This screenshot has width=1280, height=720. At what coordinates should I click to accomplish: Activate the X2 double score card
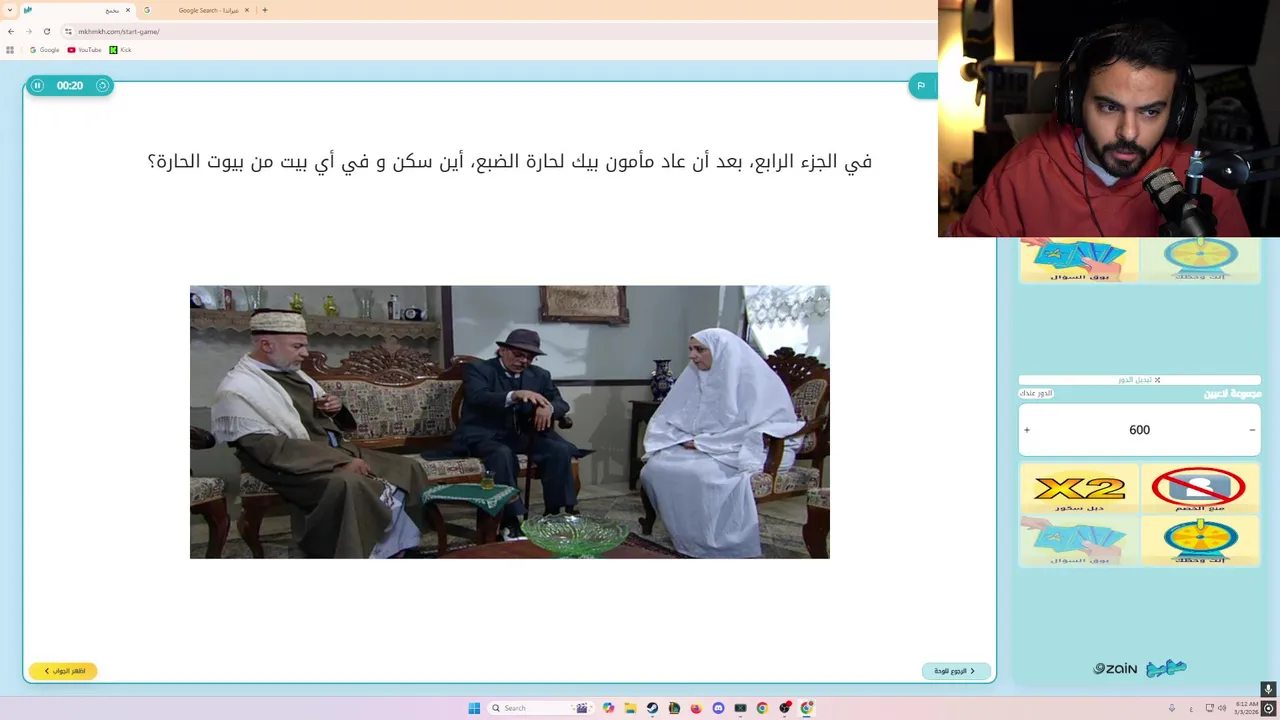click(x=1079, y=489)
